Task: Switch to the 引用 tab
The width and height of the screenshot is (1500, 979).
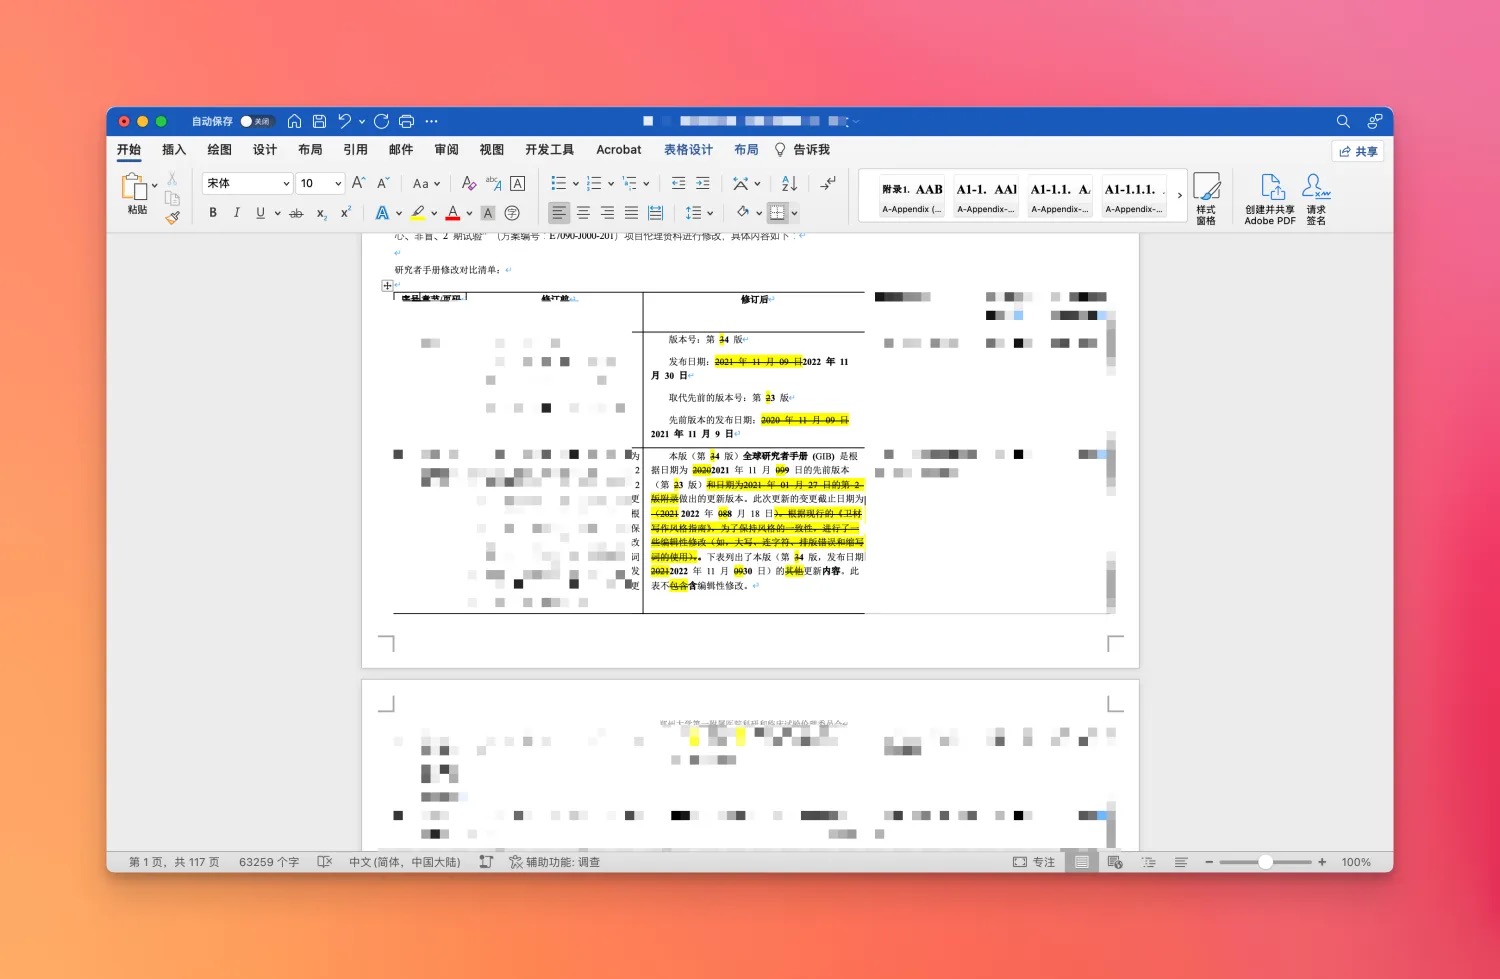Action: 355,150
